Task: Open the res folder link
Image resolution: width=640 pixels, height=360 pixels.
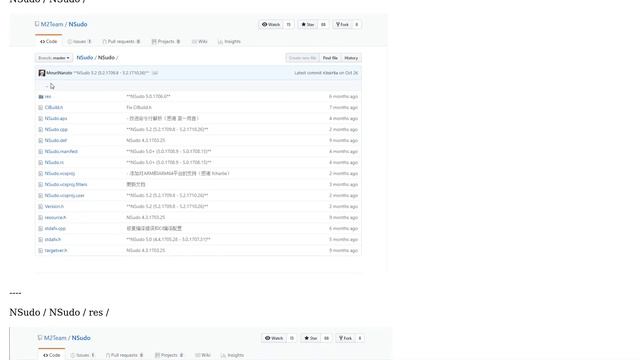Action: point(48,97)
